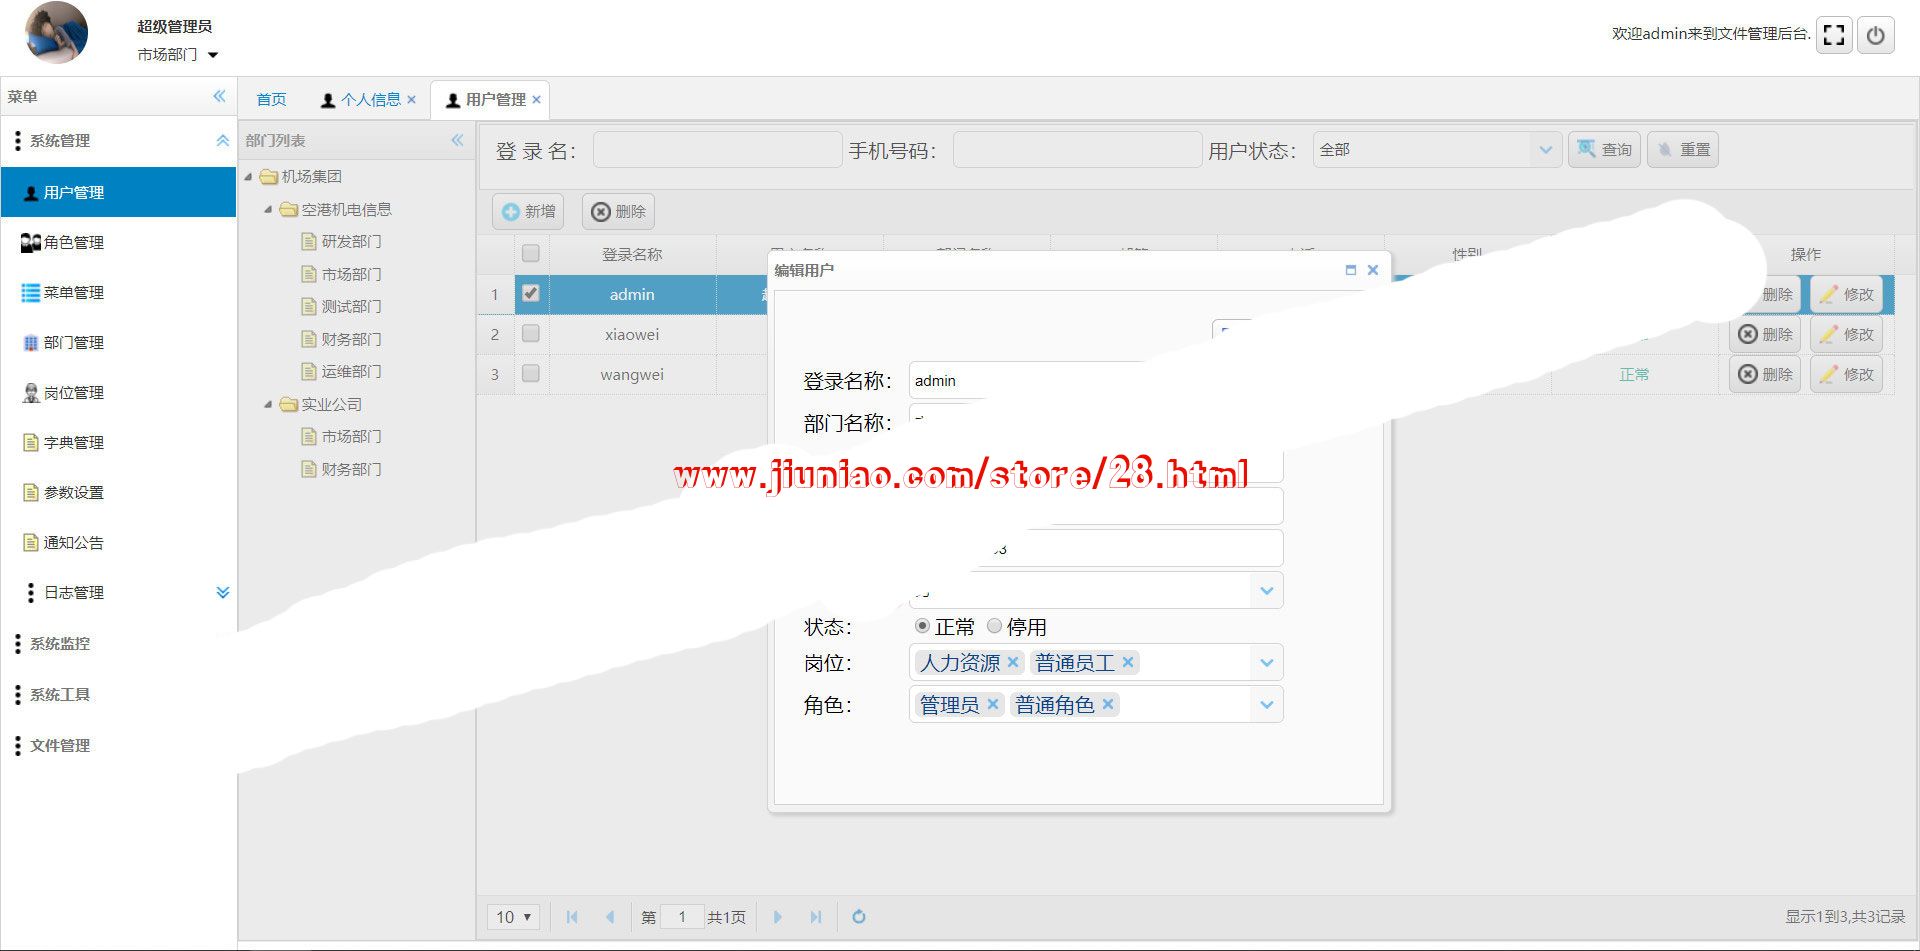Click the power logout icon
The width and height of the screenshot is (1920, 951).
(1876, 35)
